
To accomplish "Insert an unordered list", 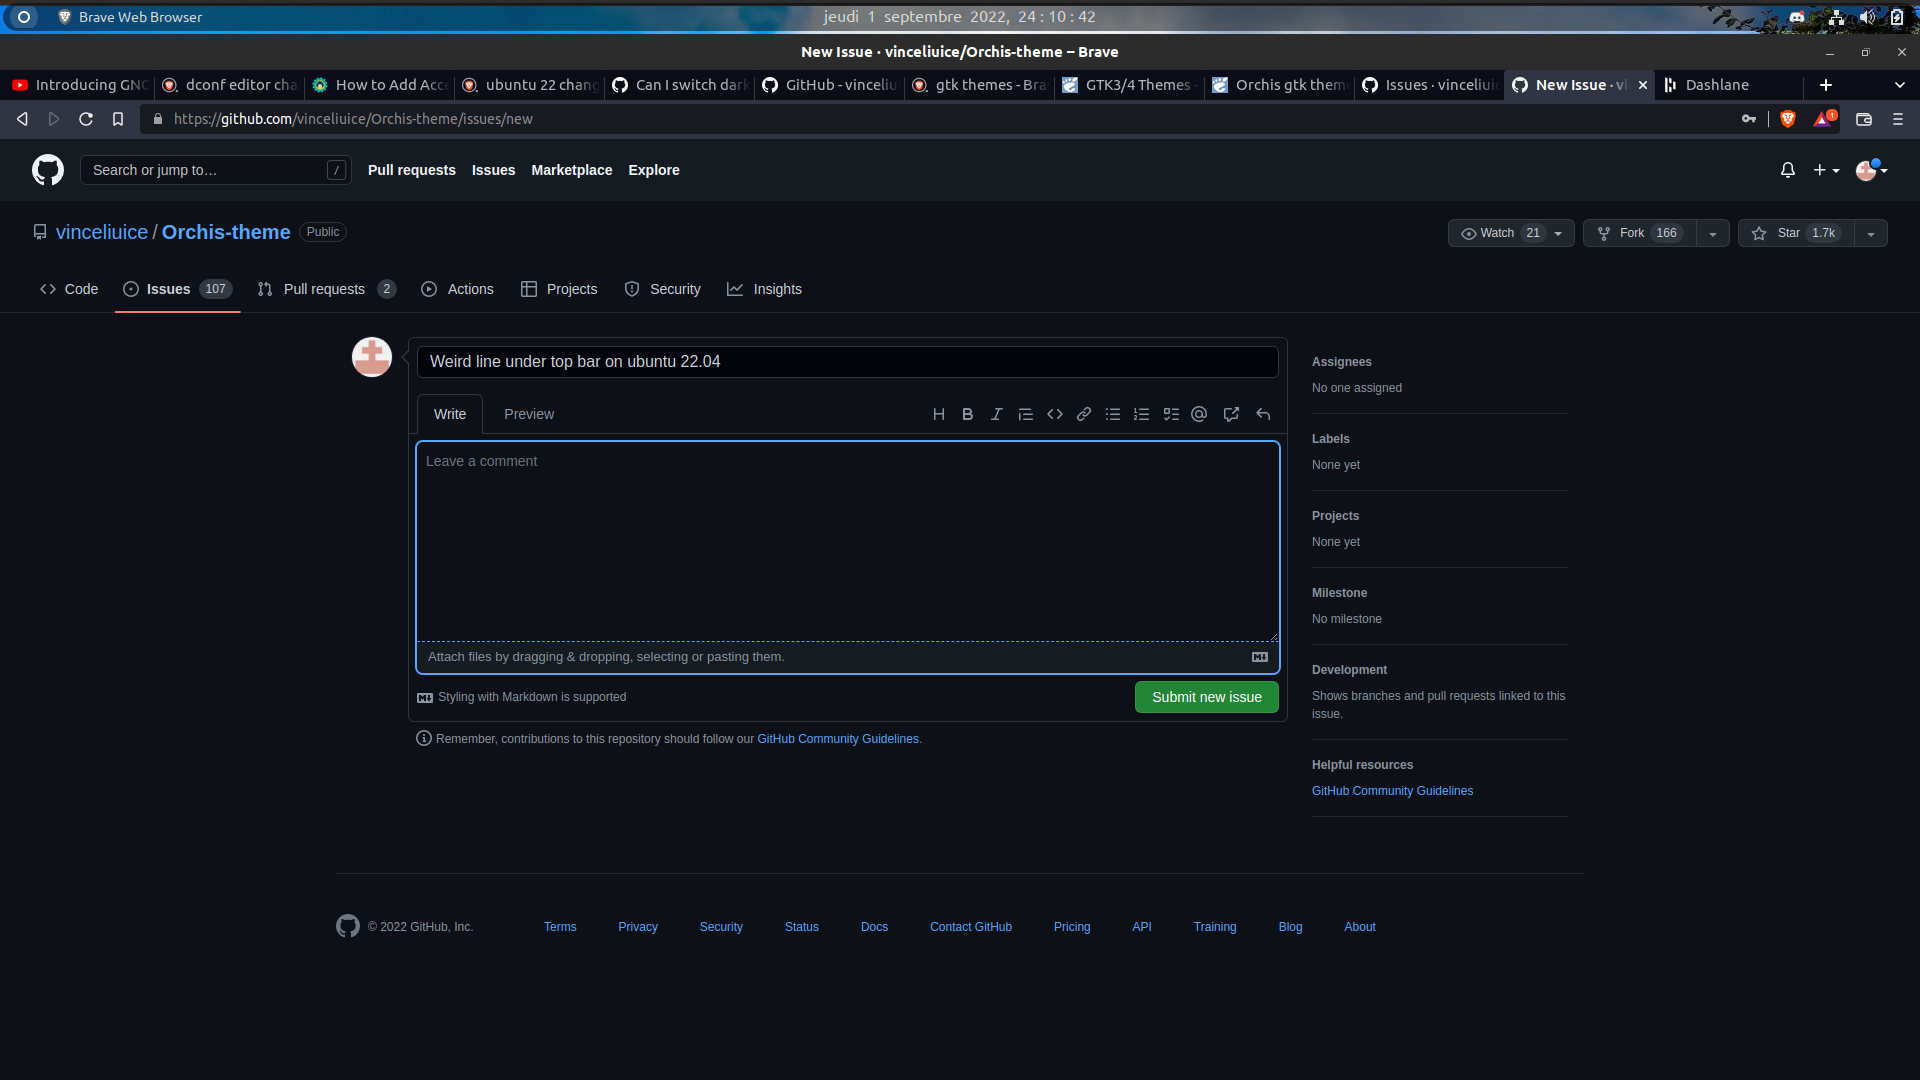I will (1112, 413).
